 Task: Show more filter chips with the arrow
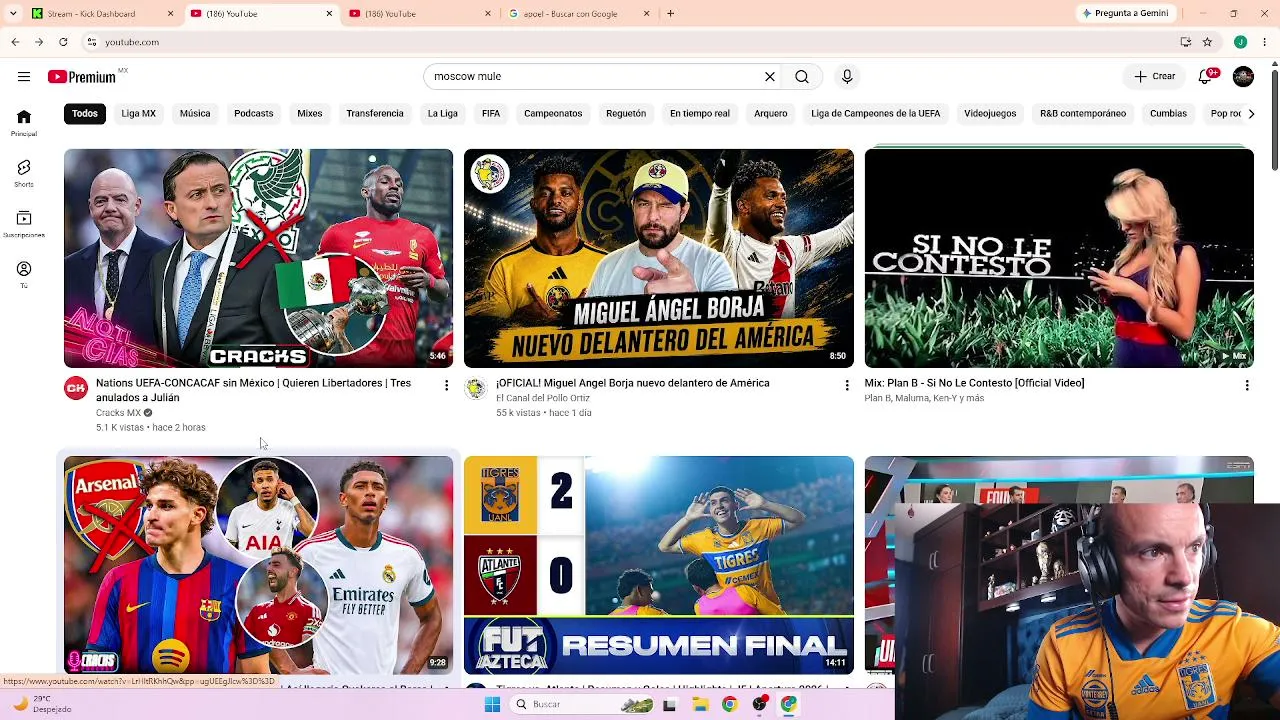pos(1250,114)
